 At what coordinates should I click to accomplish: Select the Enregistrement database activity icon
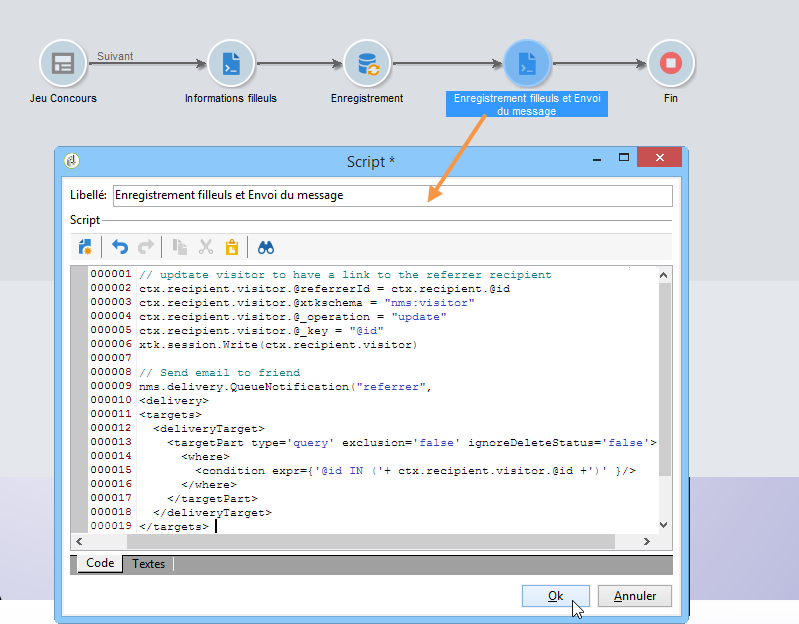pos(367,64)
